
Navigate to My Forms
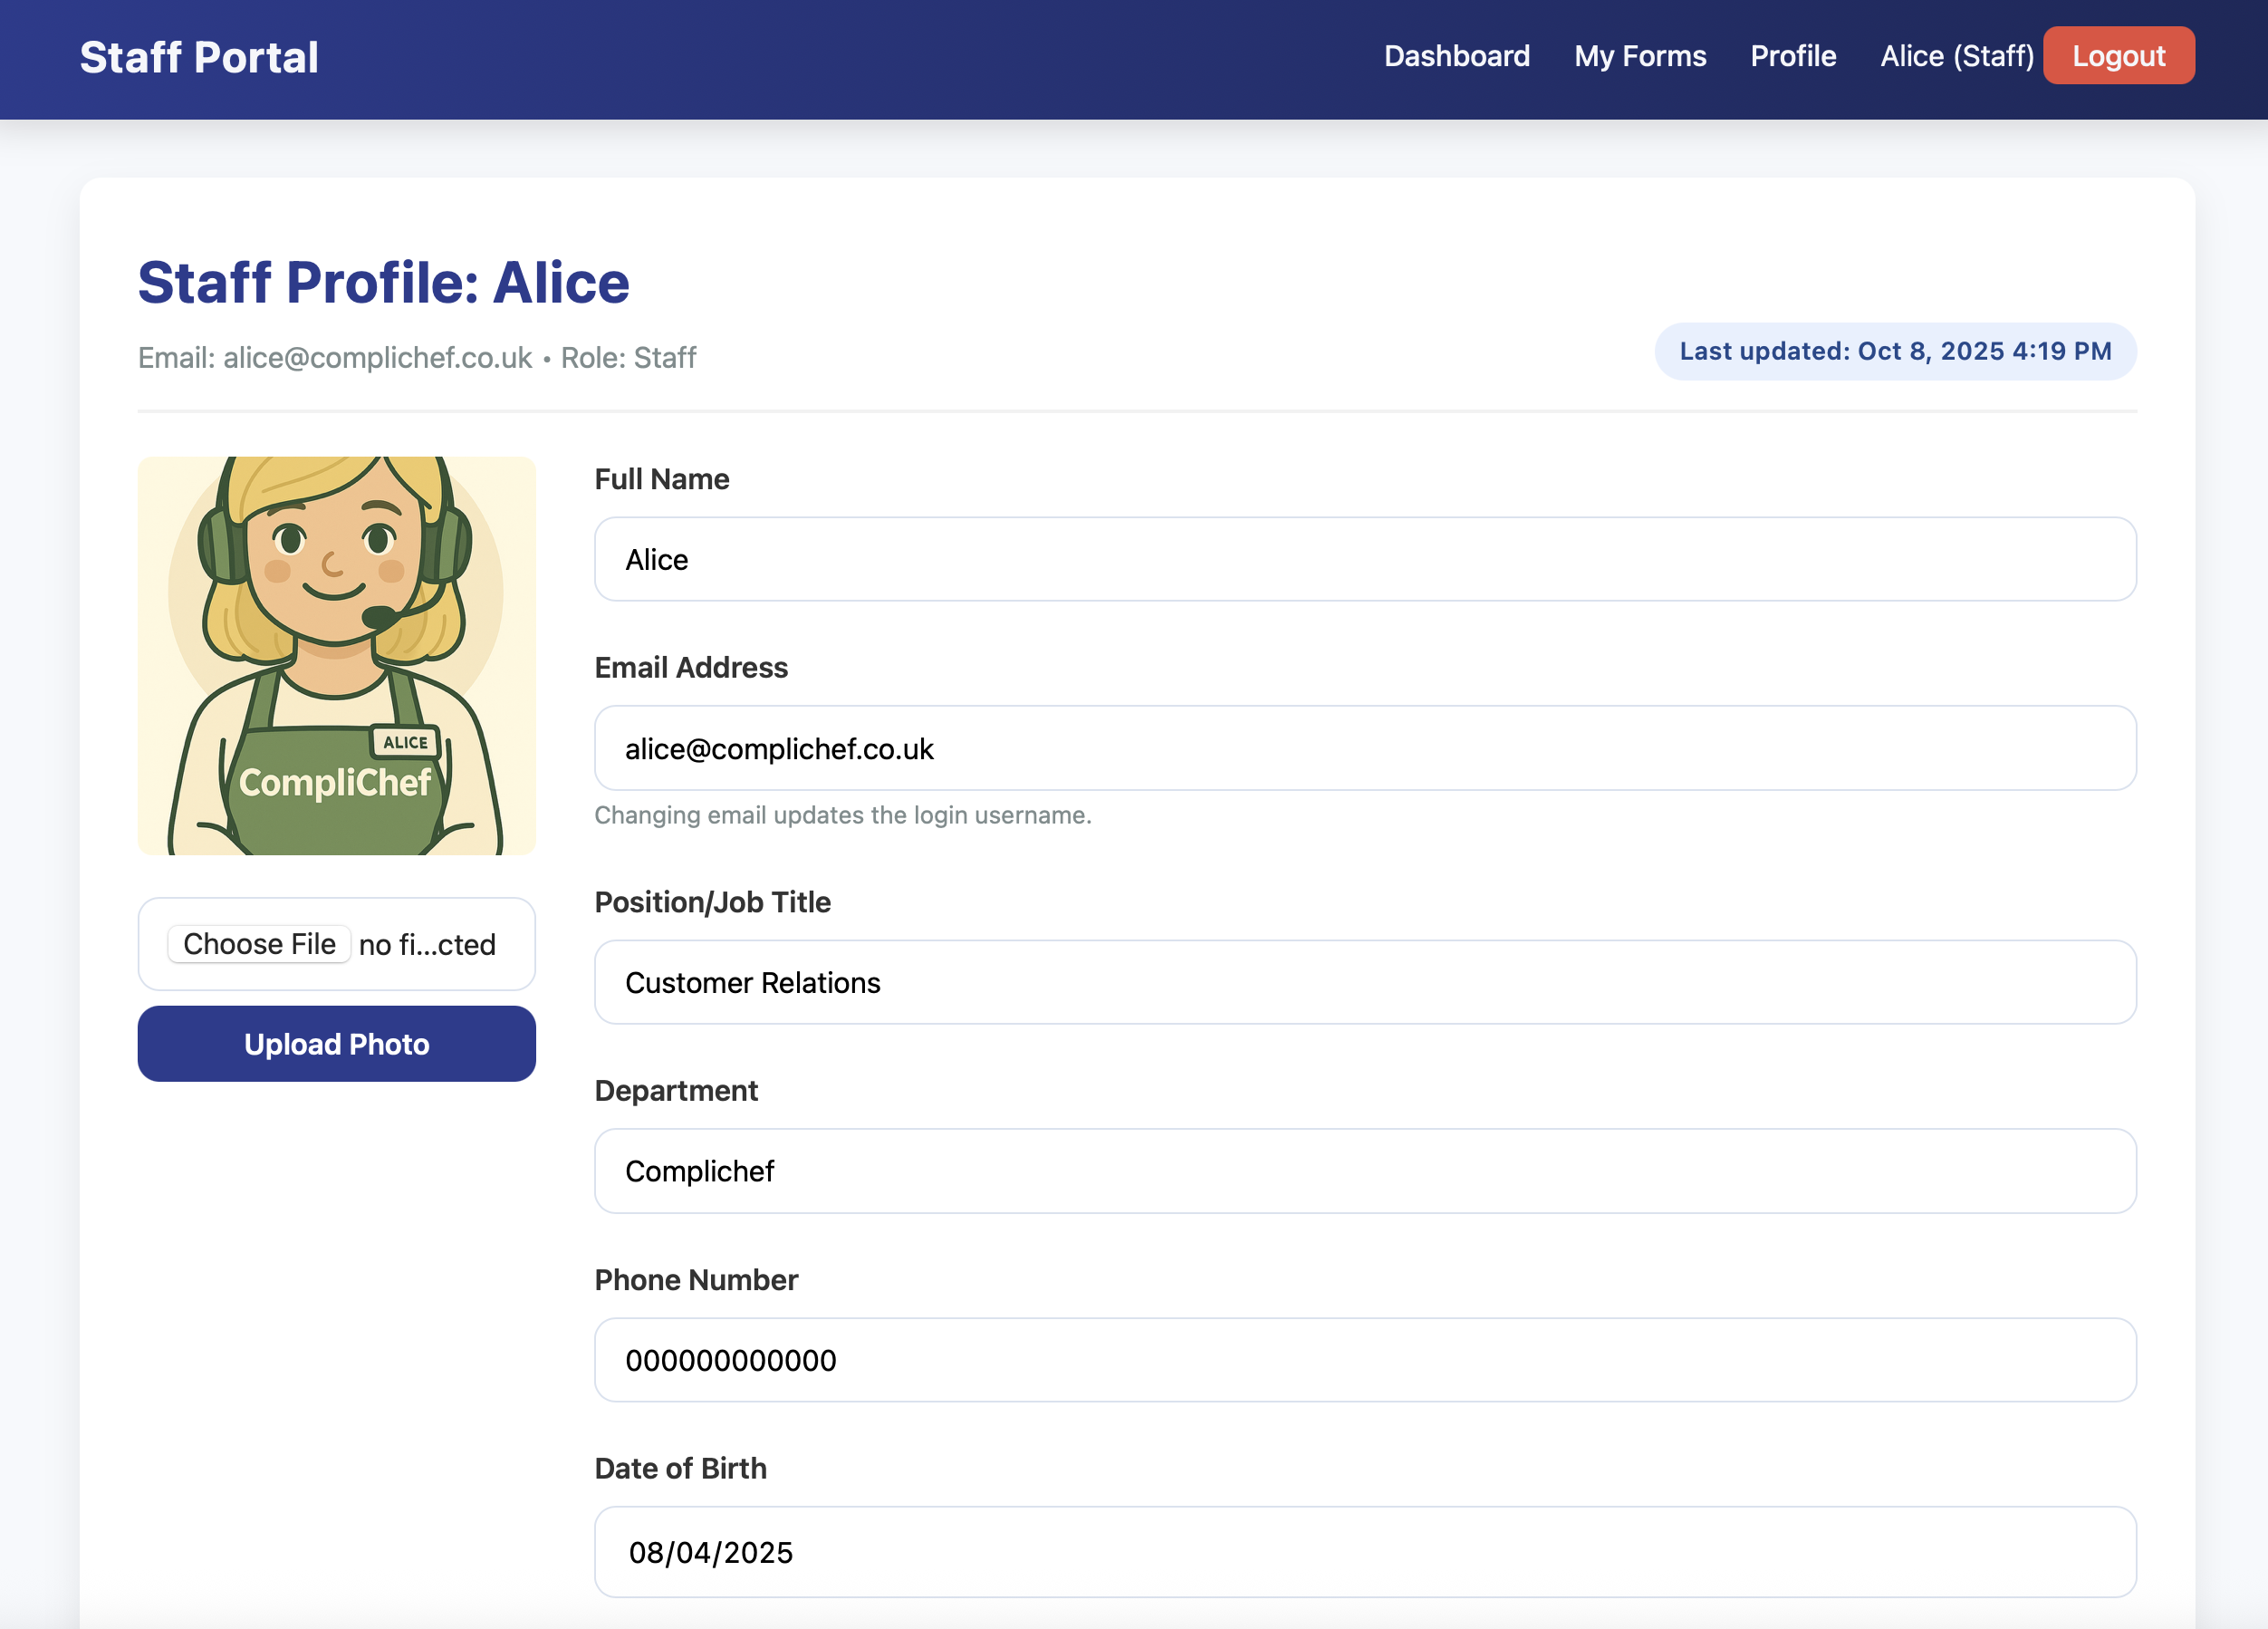click(x=1640, y=56)
